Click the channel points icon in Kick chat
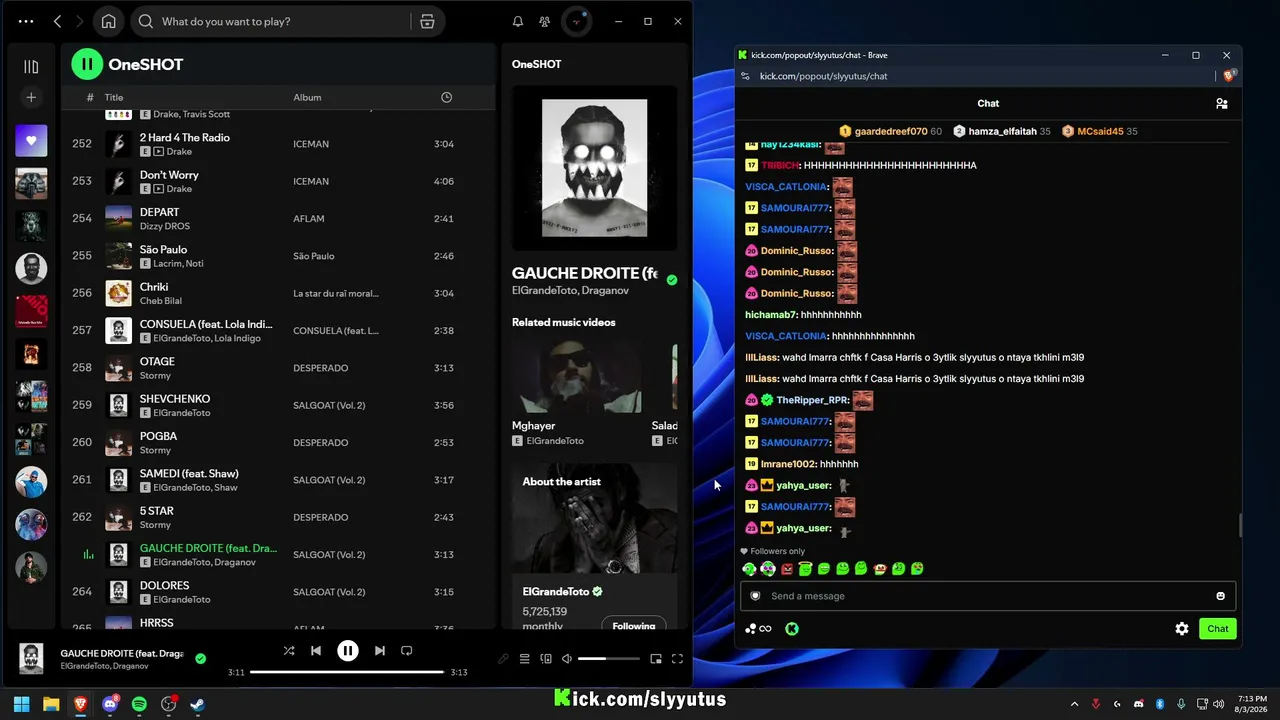 pyautogui.click(x=759, y=629)
